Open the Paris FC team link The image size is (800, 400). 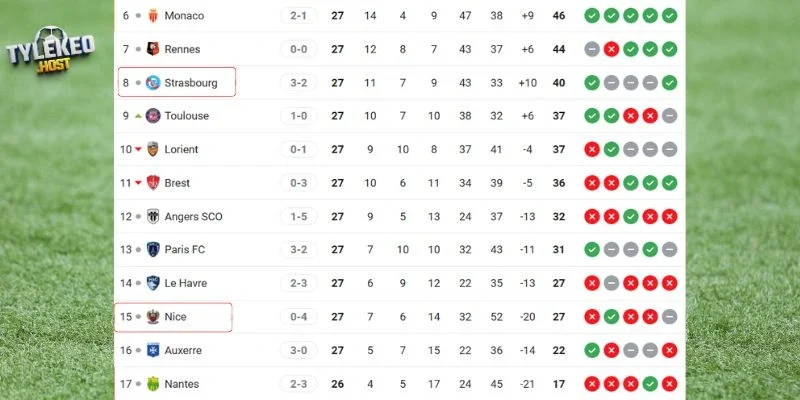click(x=187, y=250)
